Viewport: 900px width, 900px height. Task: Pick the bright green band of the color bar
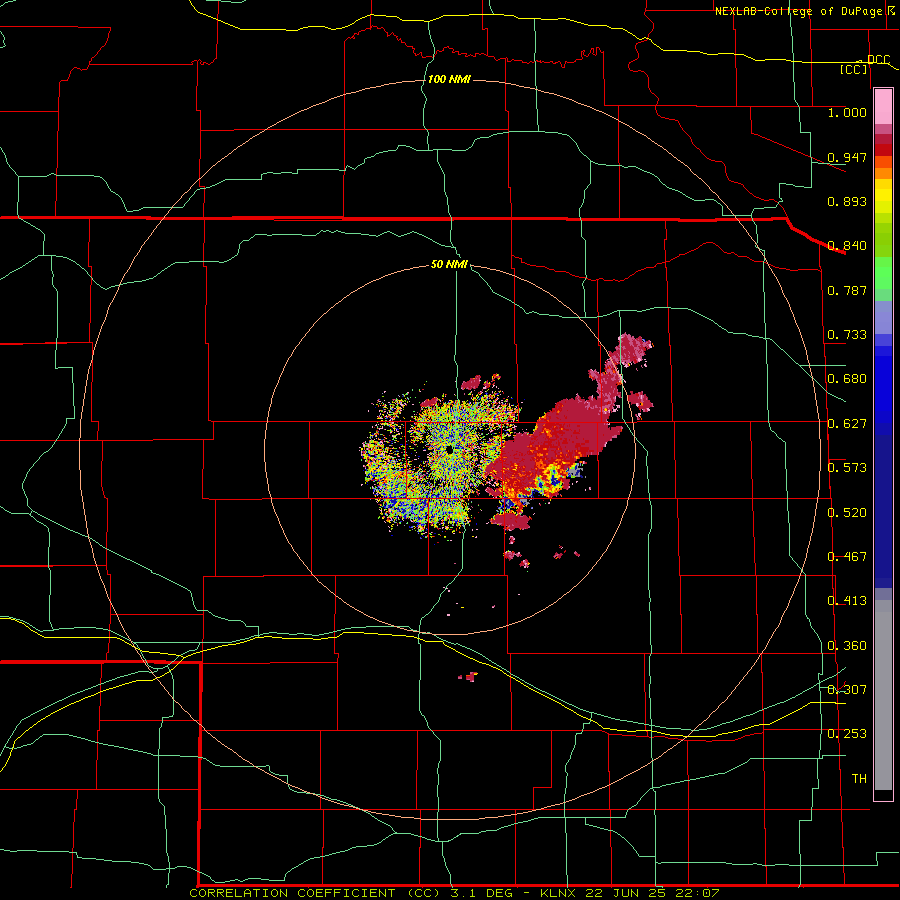(883, 273)
